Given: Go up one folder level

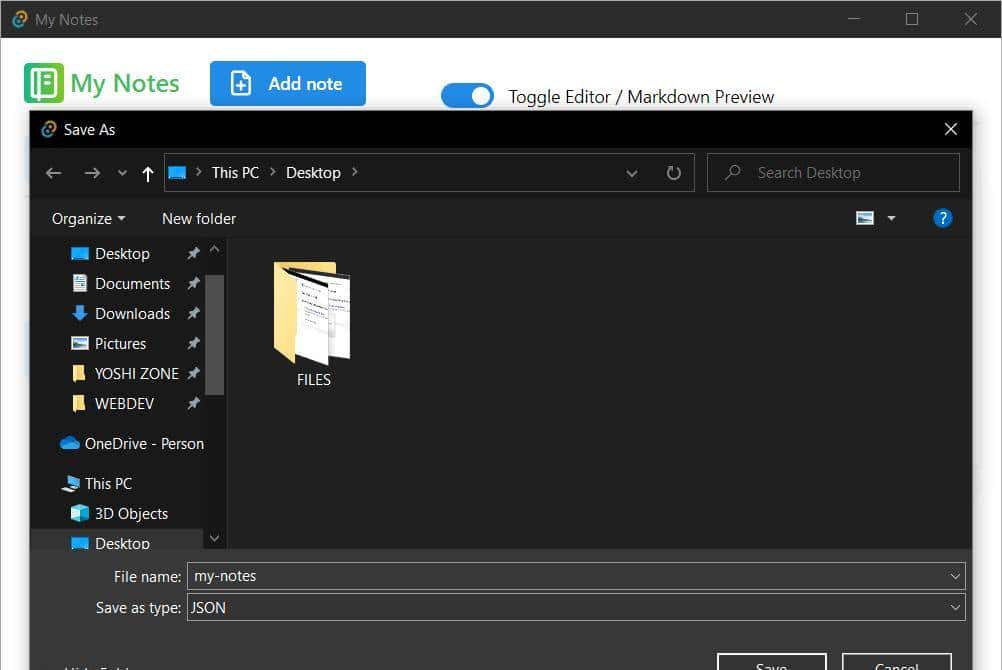Looking at the screenshot, I should (148, 174).
